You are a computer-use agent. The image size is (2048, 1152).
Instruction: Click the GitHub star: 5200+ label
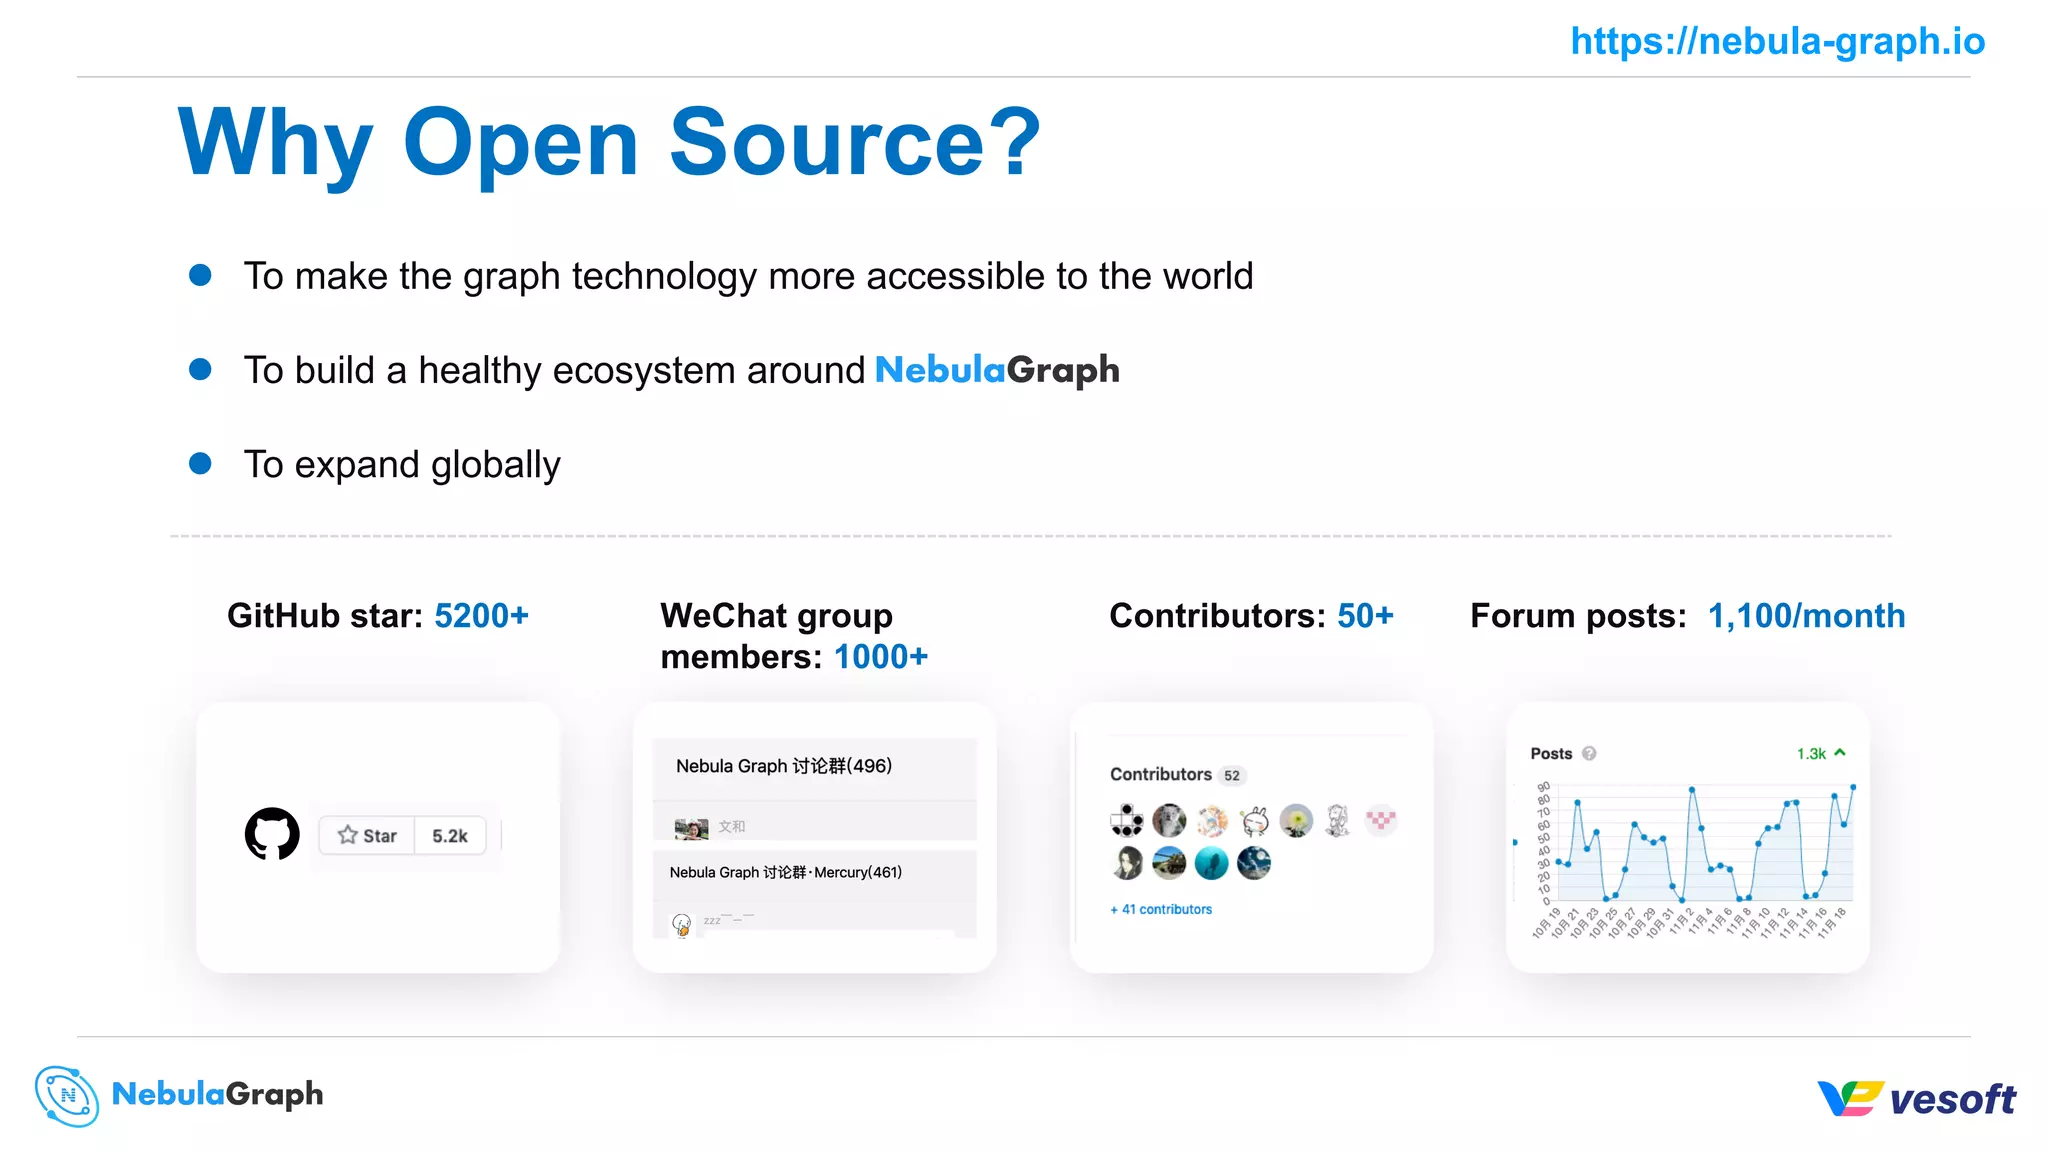378,616
